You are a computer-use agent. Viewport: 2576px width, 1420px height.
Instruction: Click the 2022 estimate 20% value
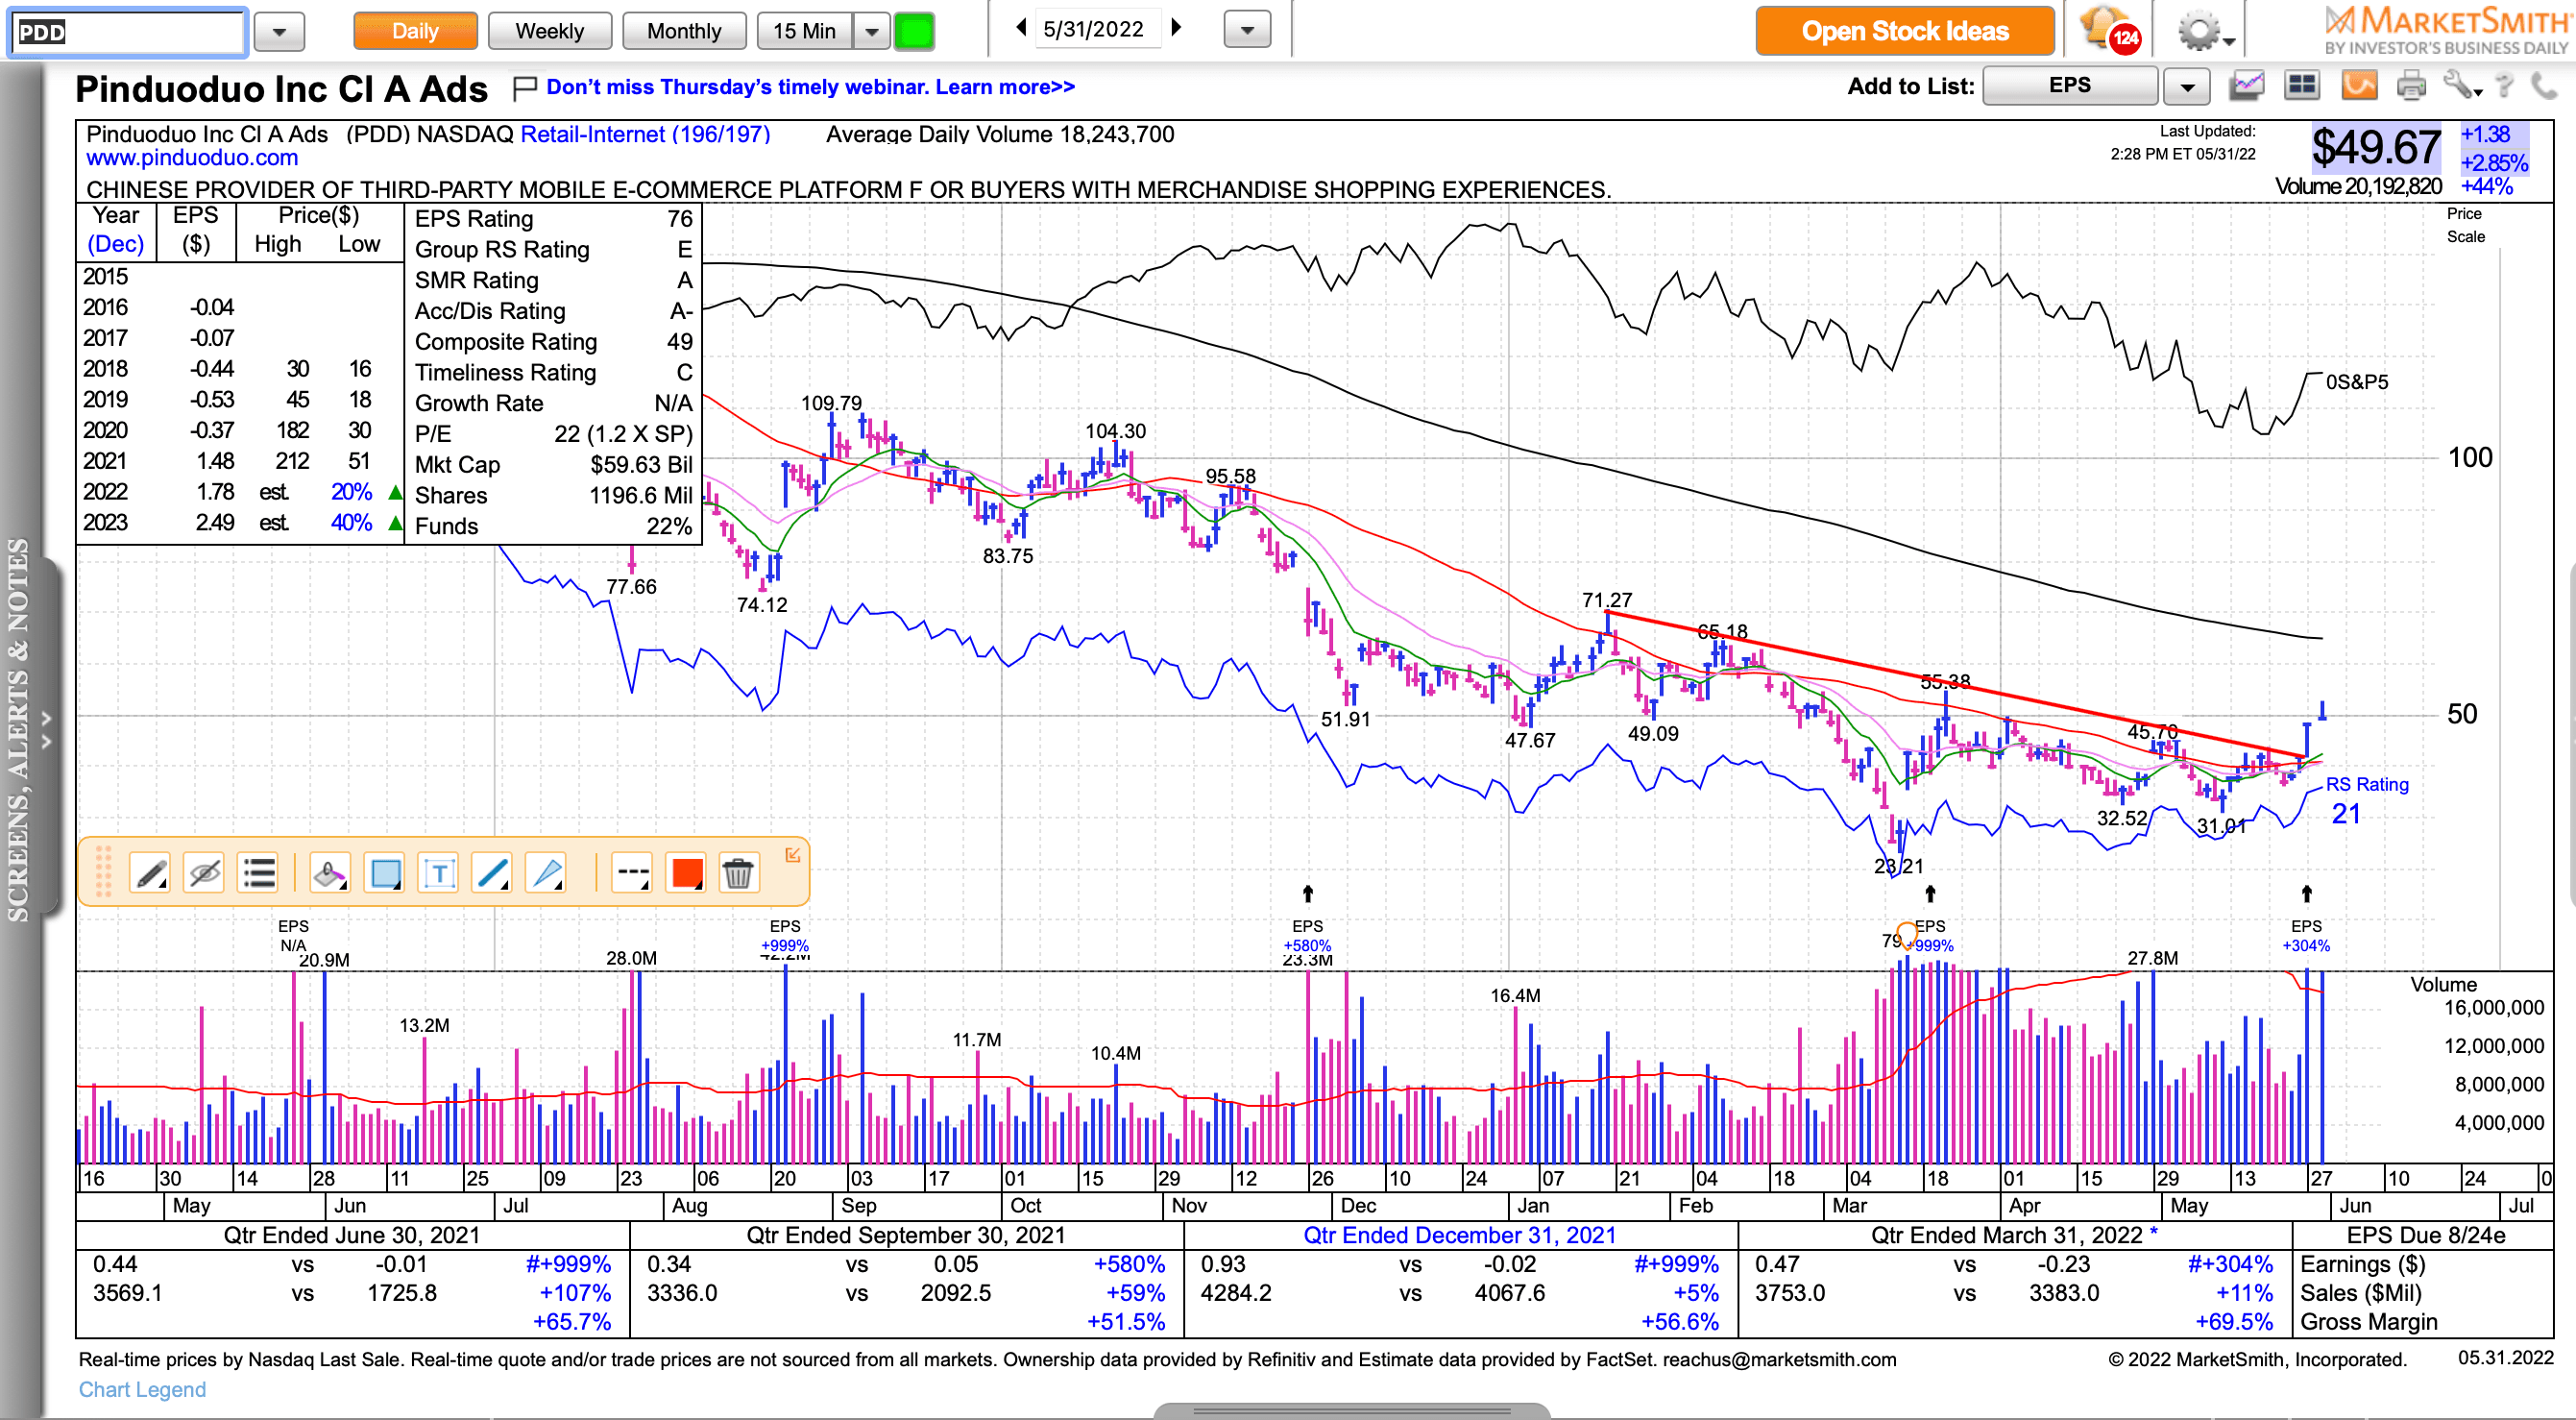[352, 492]
